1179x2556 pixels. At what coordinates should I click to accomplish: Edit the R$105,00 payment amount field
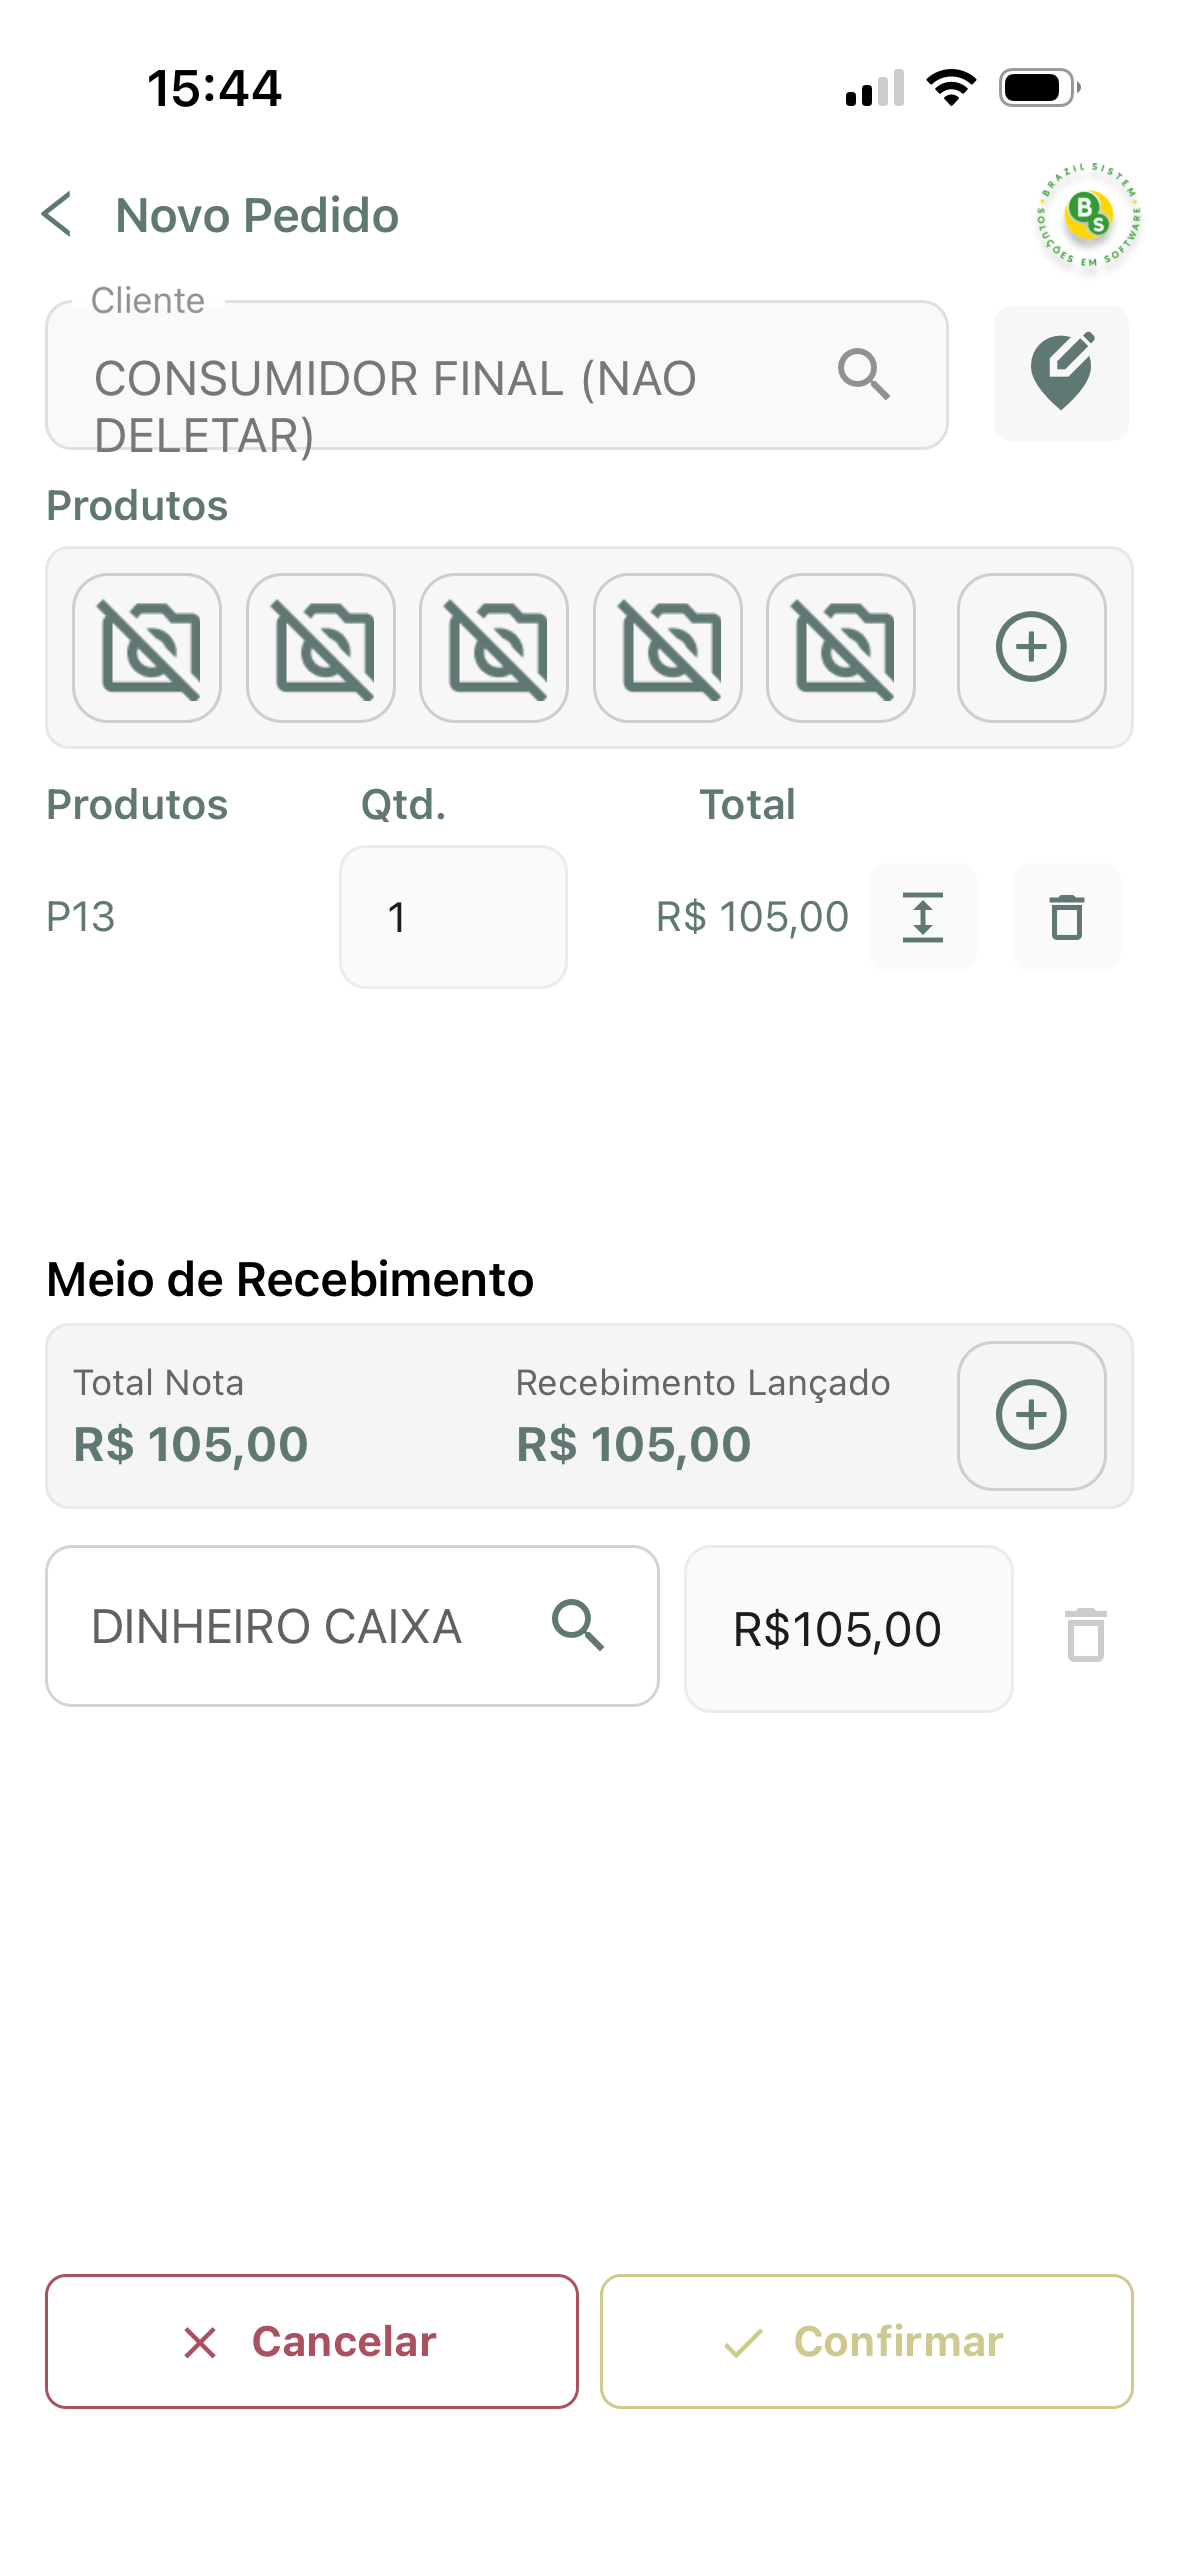click(848, 1629)
